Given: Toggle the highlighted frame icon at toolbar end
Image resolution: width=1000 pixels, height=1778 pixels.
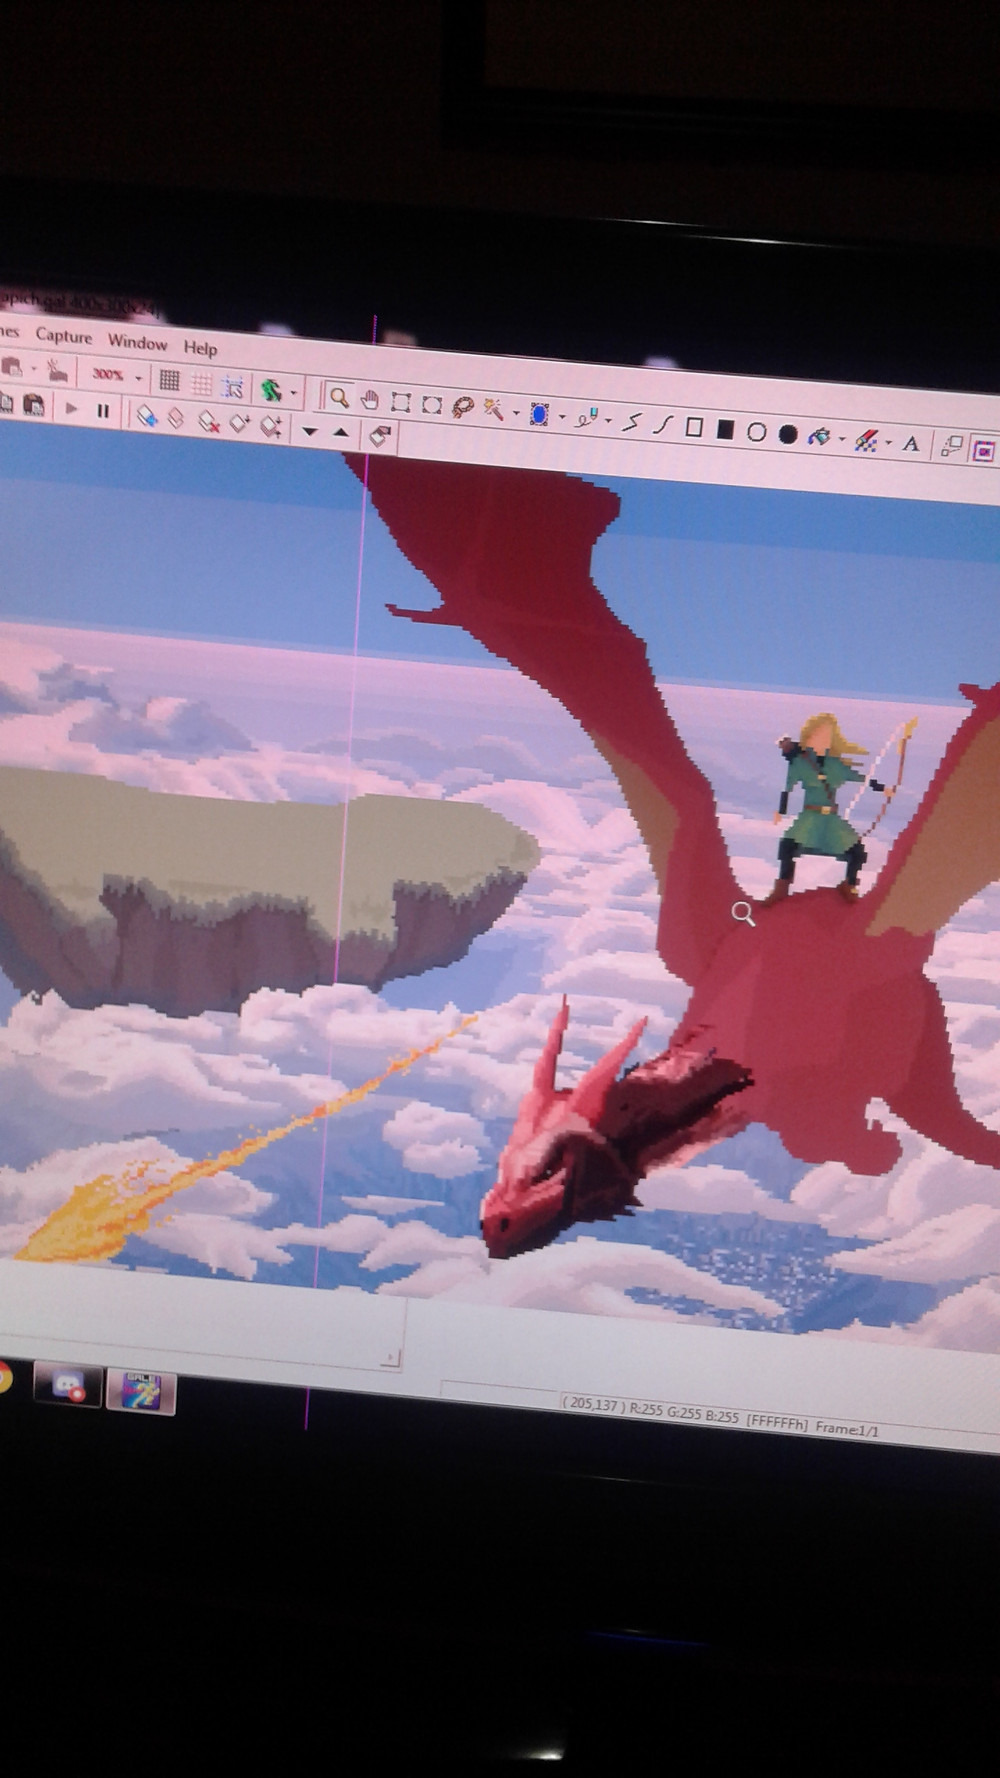Looking at the screenshot, I should pos(983,450).
